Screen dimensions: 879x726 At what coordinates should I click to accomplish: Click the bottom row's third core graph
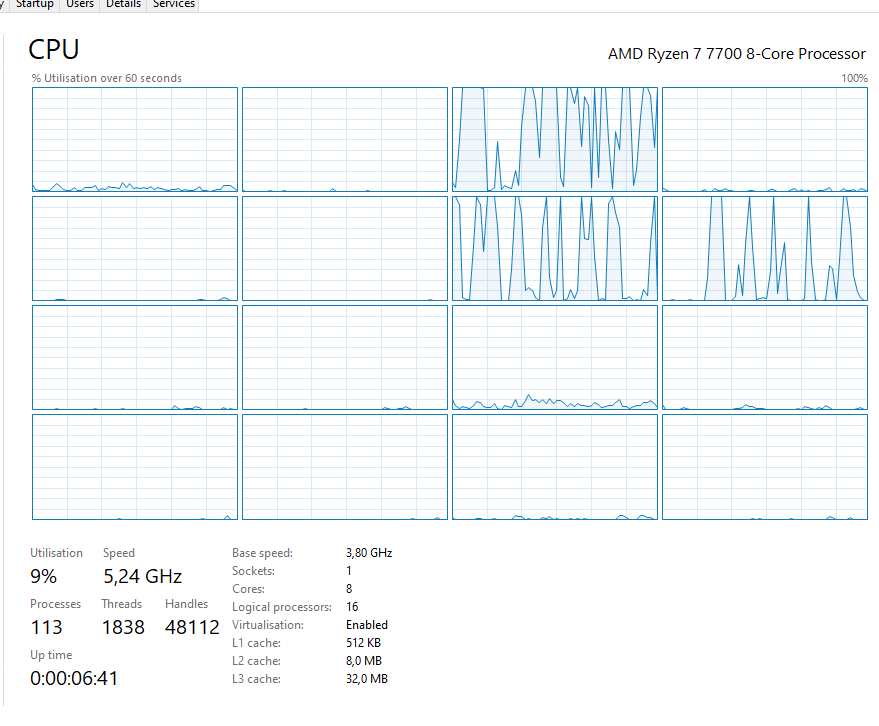pos(554,467)
